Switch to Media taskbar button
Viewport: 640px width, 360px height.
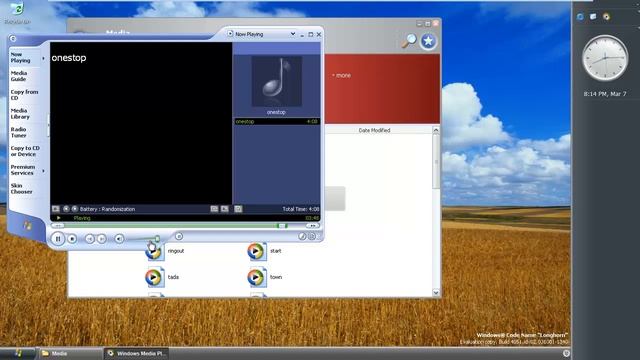pos(70,353)
